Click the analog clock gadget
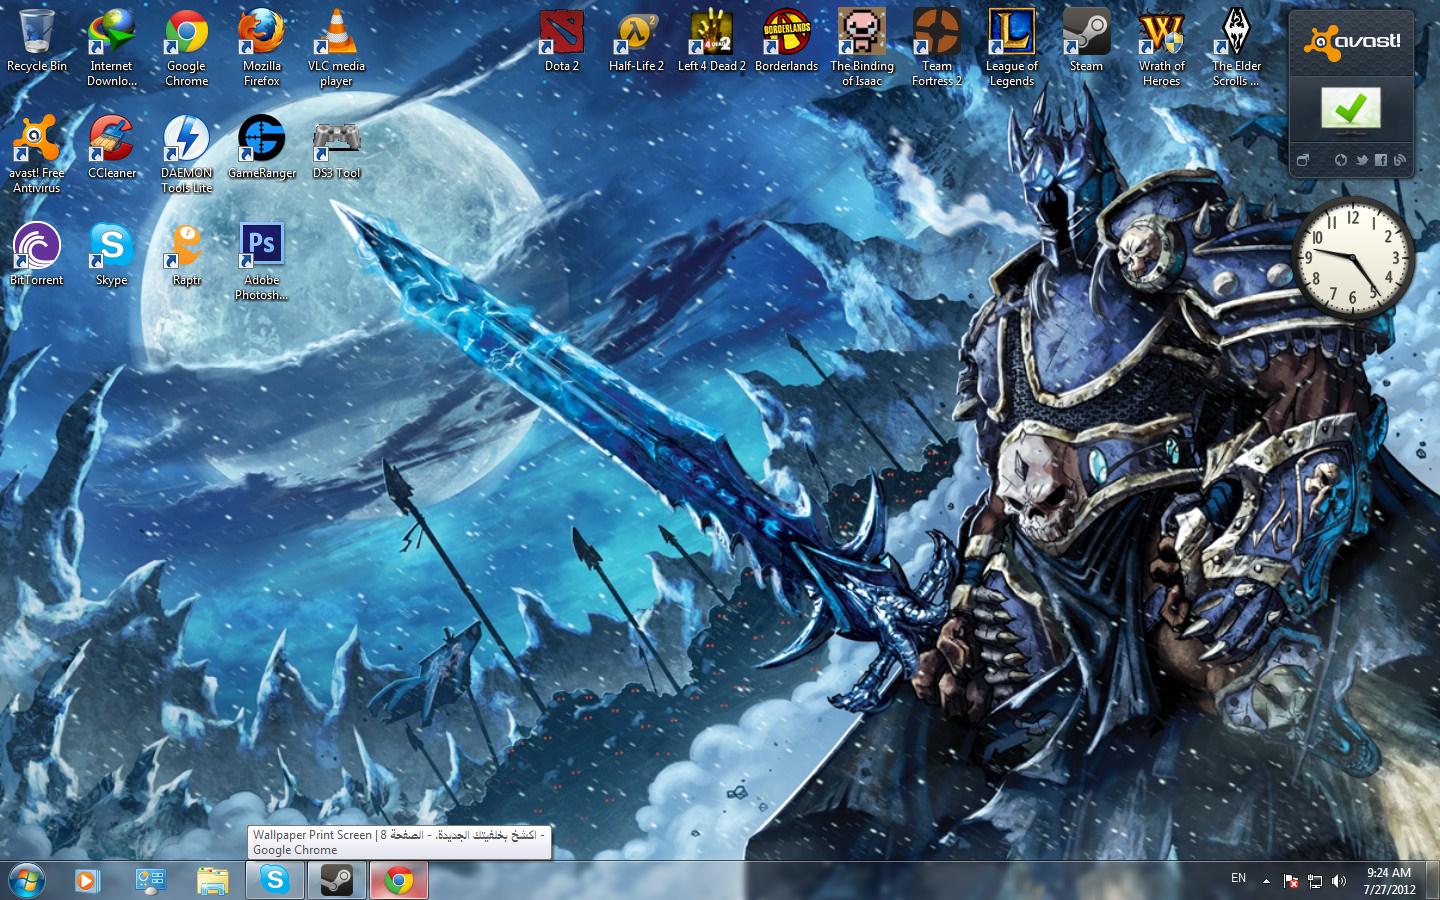 tap(1352, 258)
